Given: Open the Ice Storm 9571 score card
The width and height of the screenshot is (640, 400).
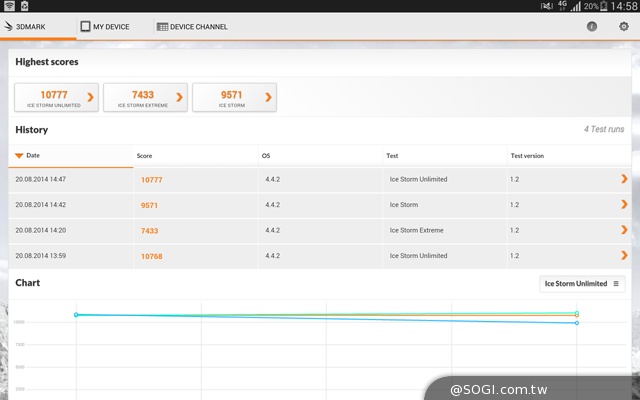Looking at the screenshot, I should point(234,97).
